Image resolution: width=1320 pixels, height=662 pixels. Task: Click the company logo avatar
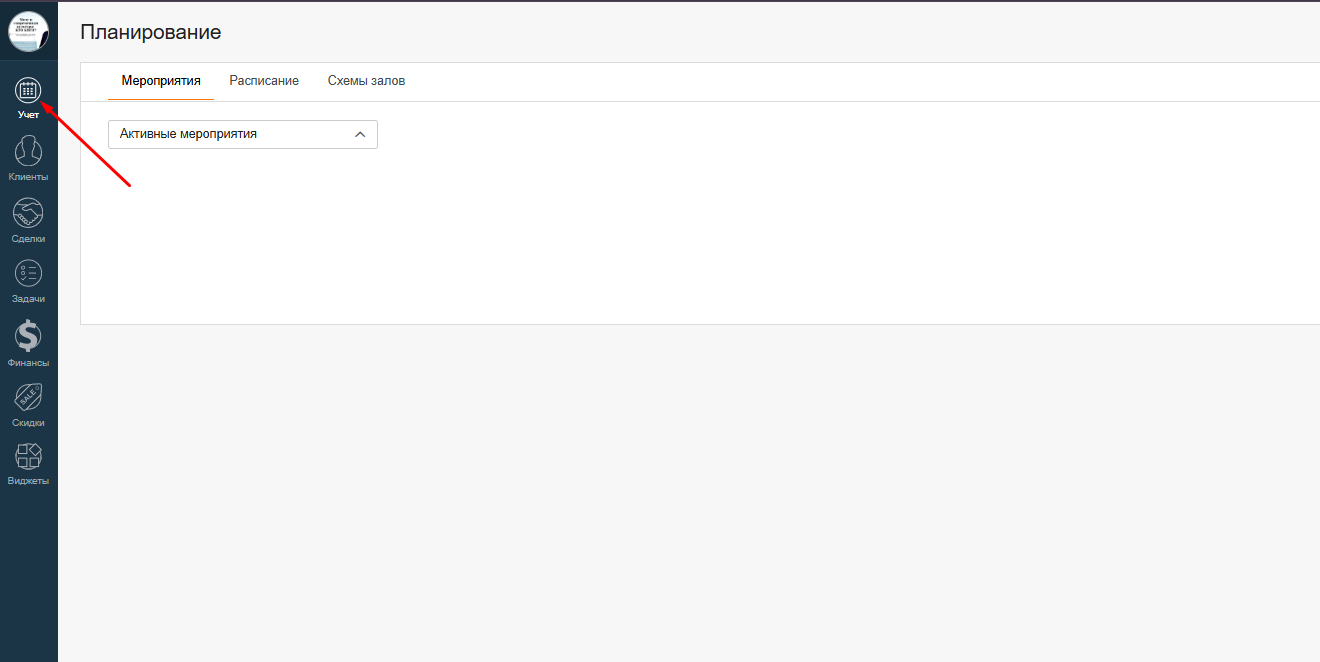click(x=28, y=31)
